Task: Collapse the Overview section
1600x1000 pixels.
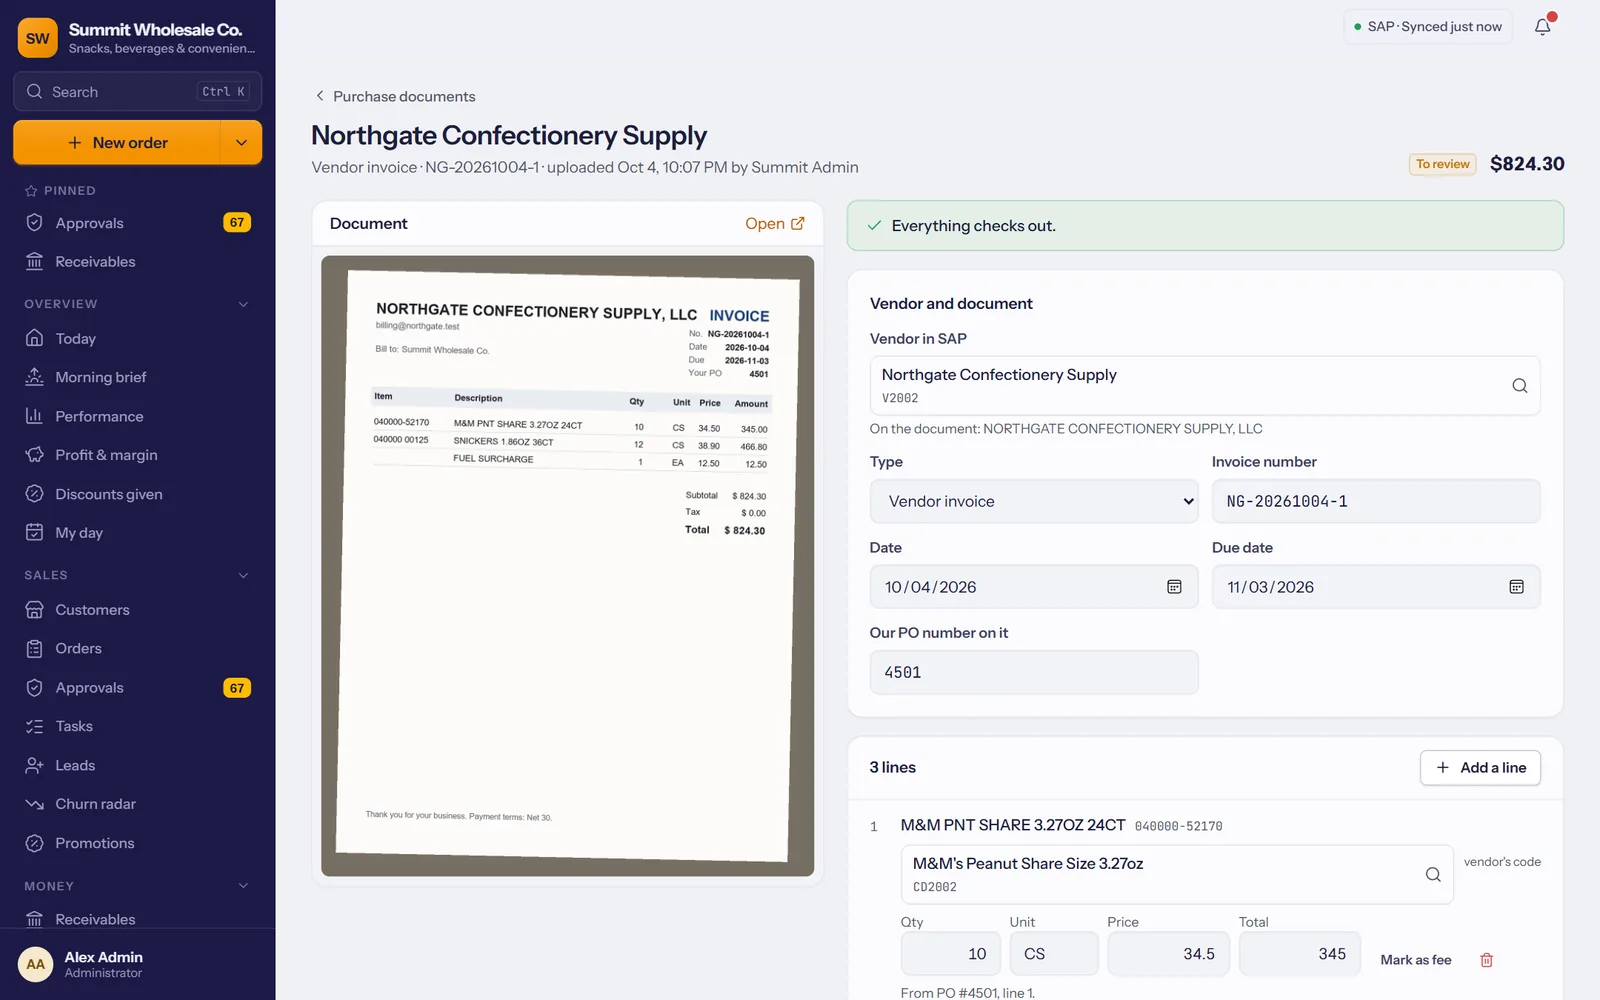Action: coord(243,304)
